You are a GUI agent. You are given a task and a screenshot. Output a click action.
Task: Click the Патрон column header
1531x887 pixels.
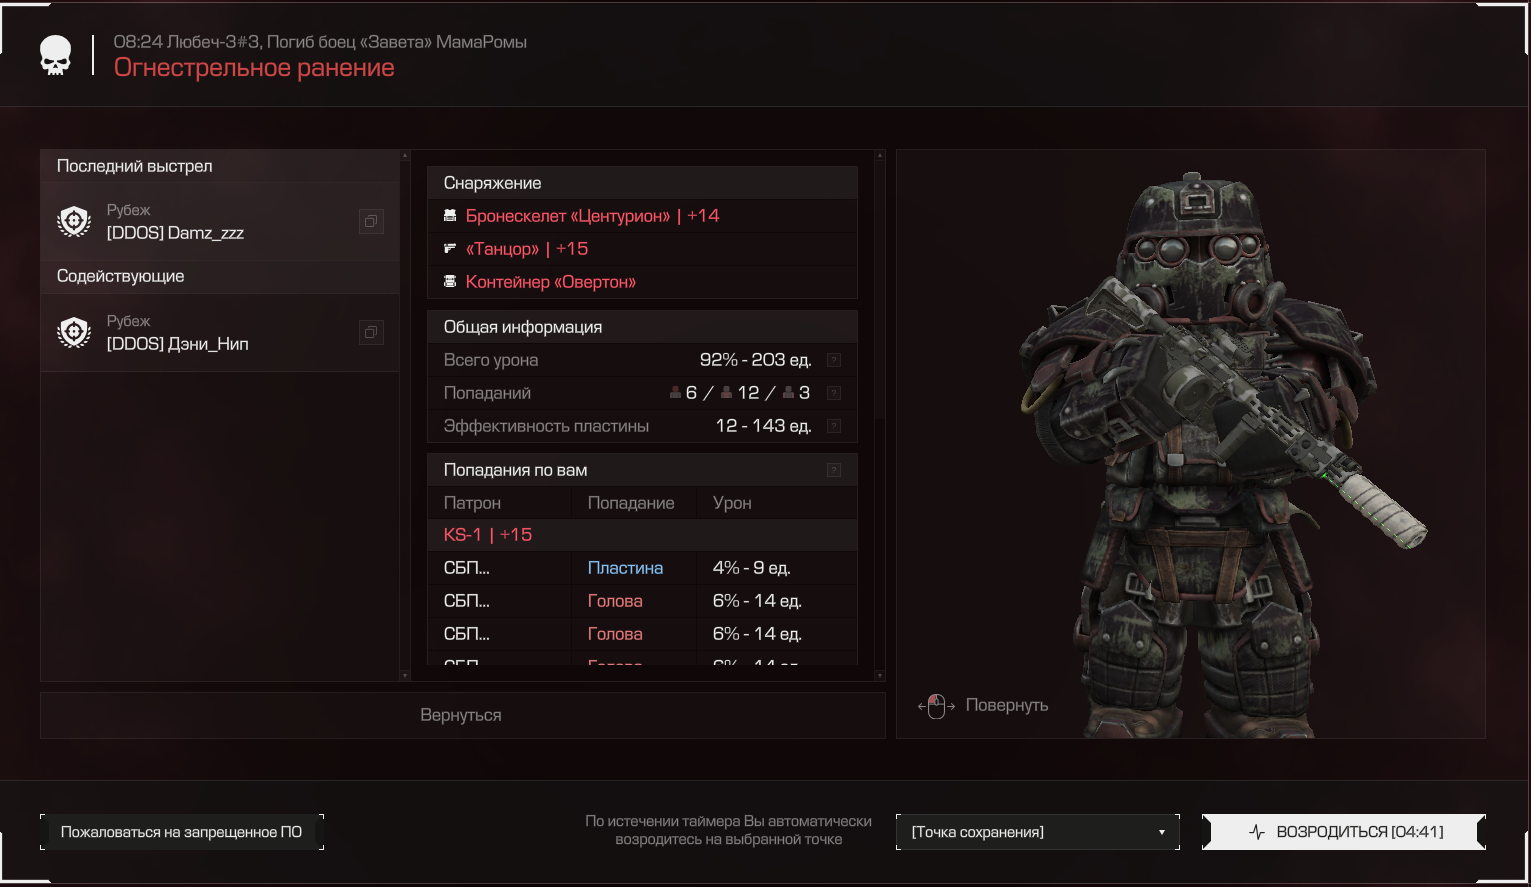coord(472,503)
